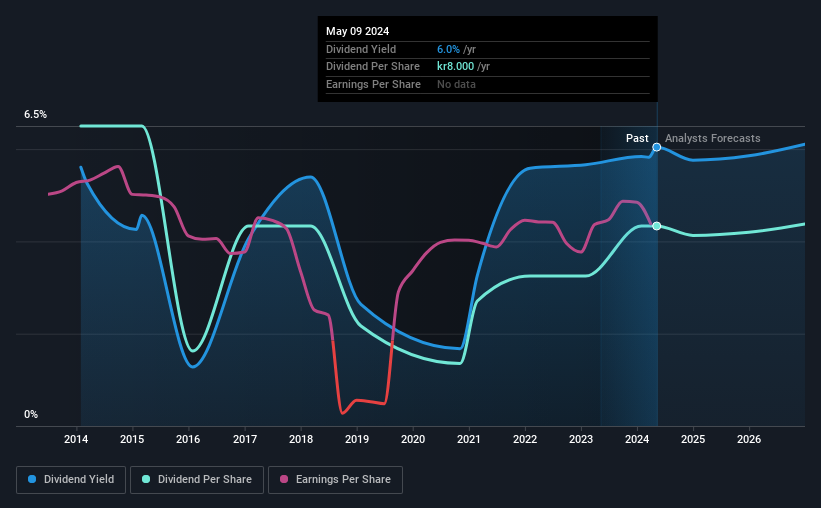The image size is (821, 508).
Task: Click the 'Past' label on chart
Action: [637, 138]
